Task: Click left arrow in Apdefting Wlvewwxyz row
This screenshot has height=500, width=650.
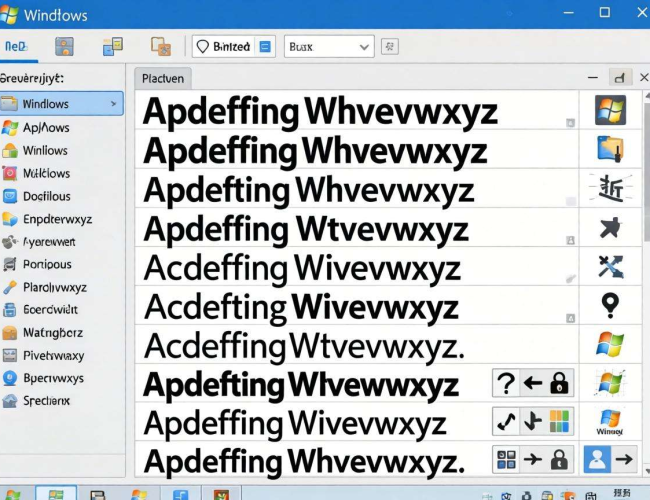Action: [533, 383]
